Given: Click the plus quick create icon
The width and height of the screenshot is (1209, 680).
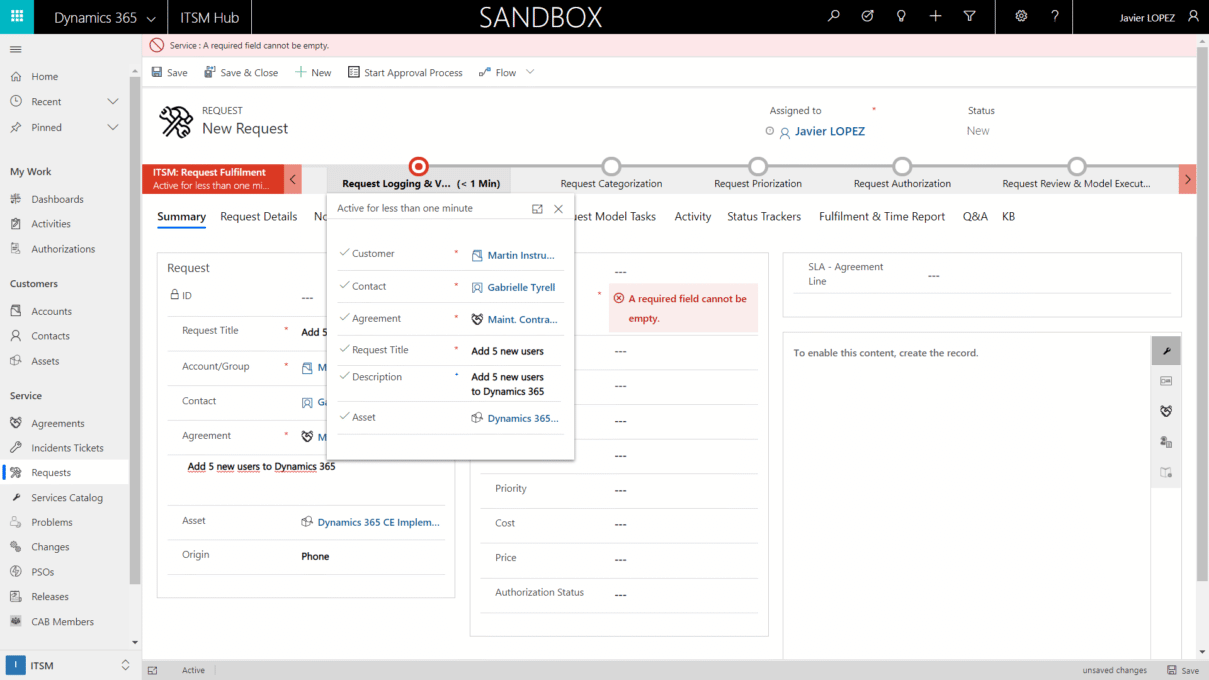Looking at the screenshot, I should (x=935, y=17).
